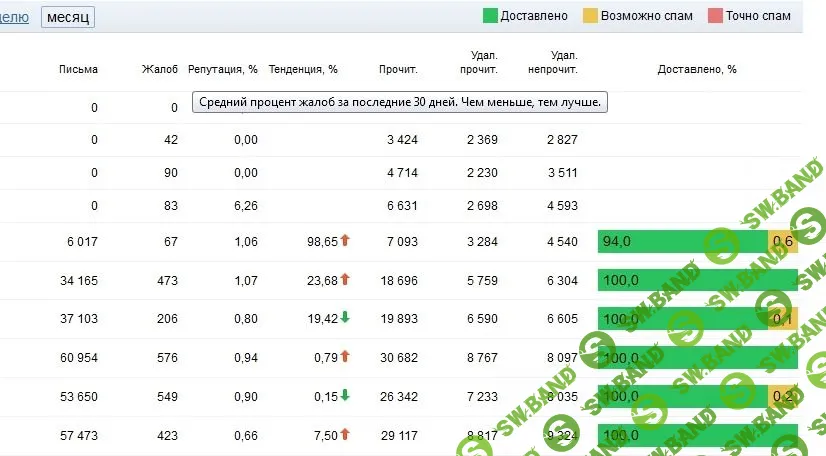
Task: Click the deleted-unread value 6 605
Action: 563,319
